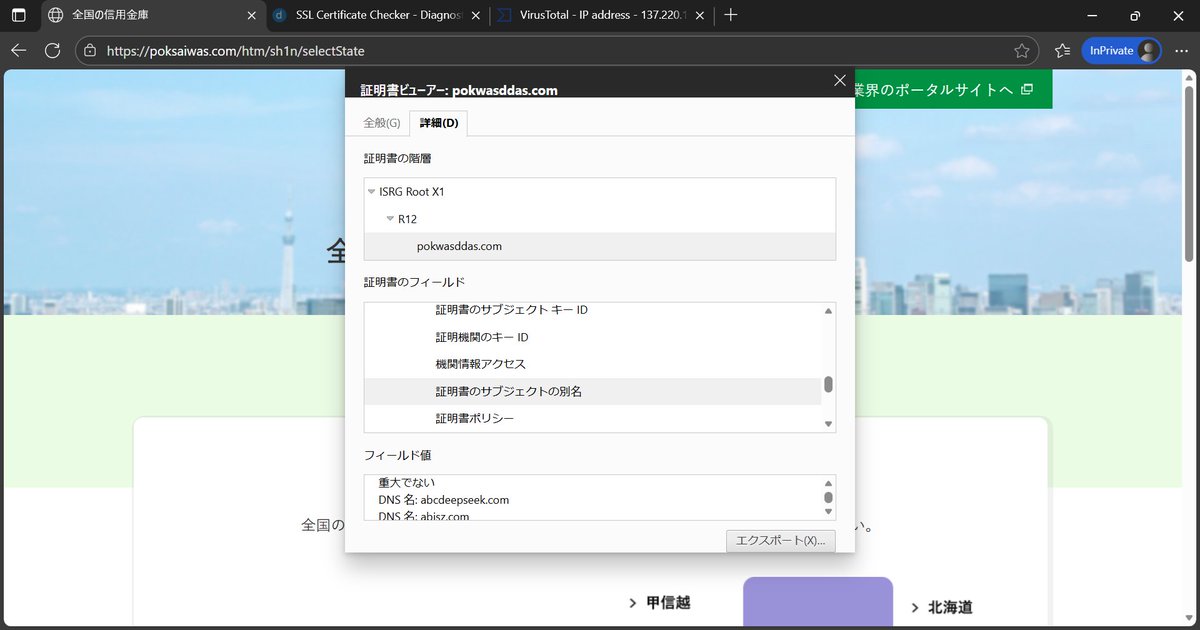Screen dimensions: 1200x630
Task: Open tab actions menu icon at top left
Action: click(19, 15)
